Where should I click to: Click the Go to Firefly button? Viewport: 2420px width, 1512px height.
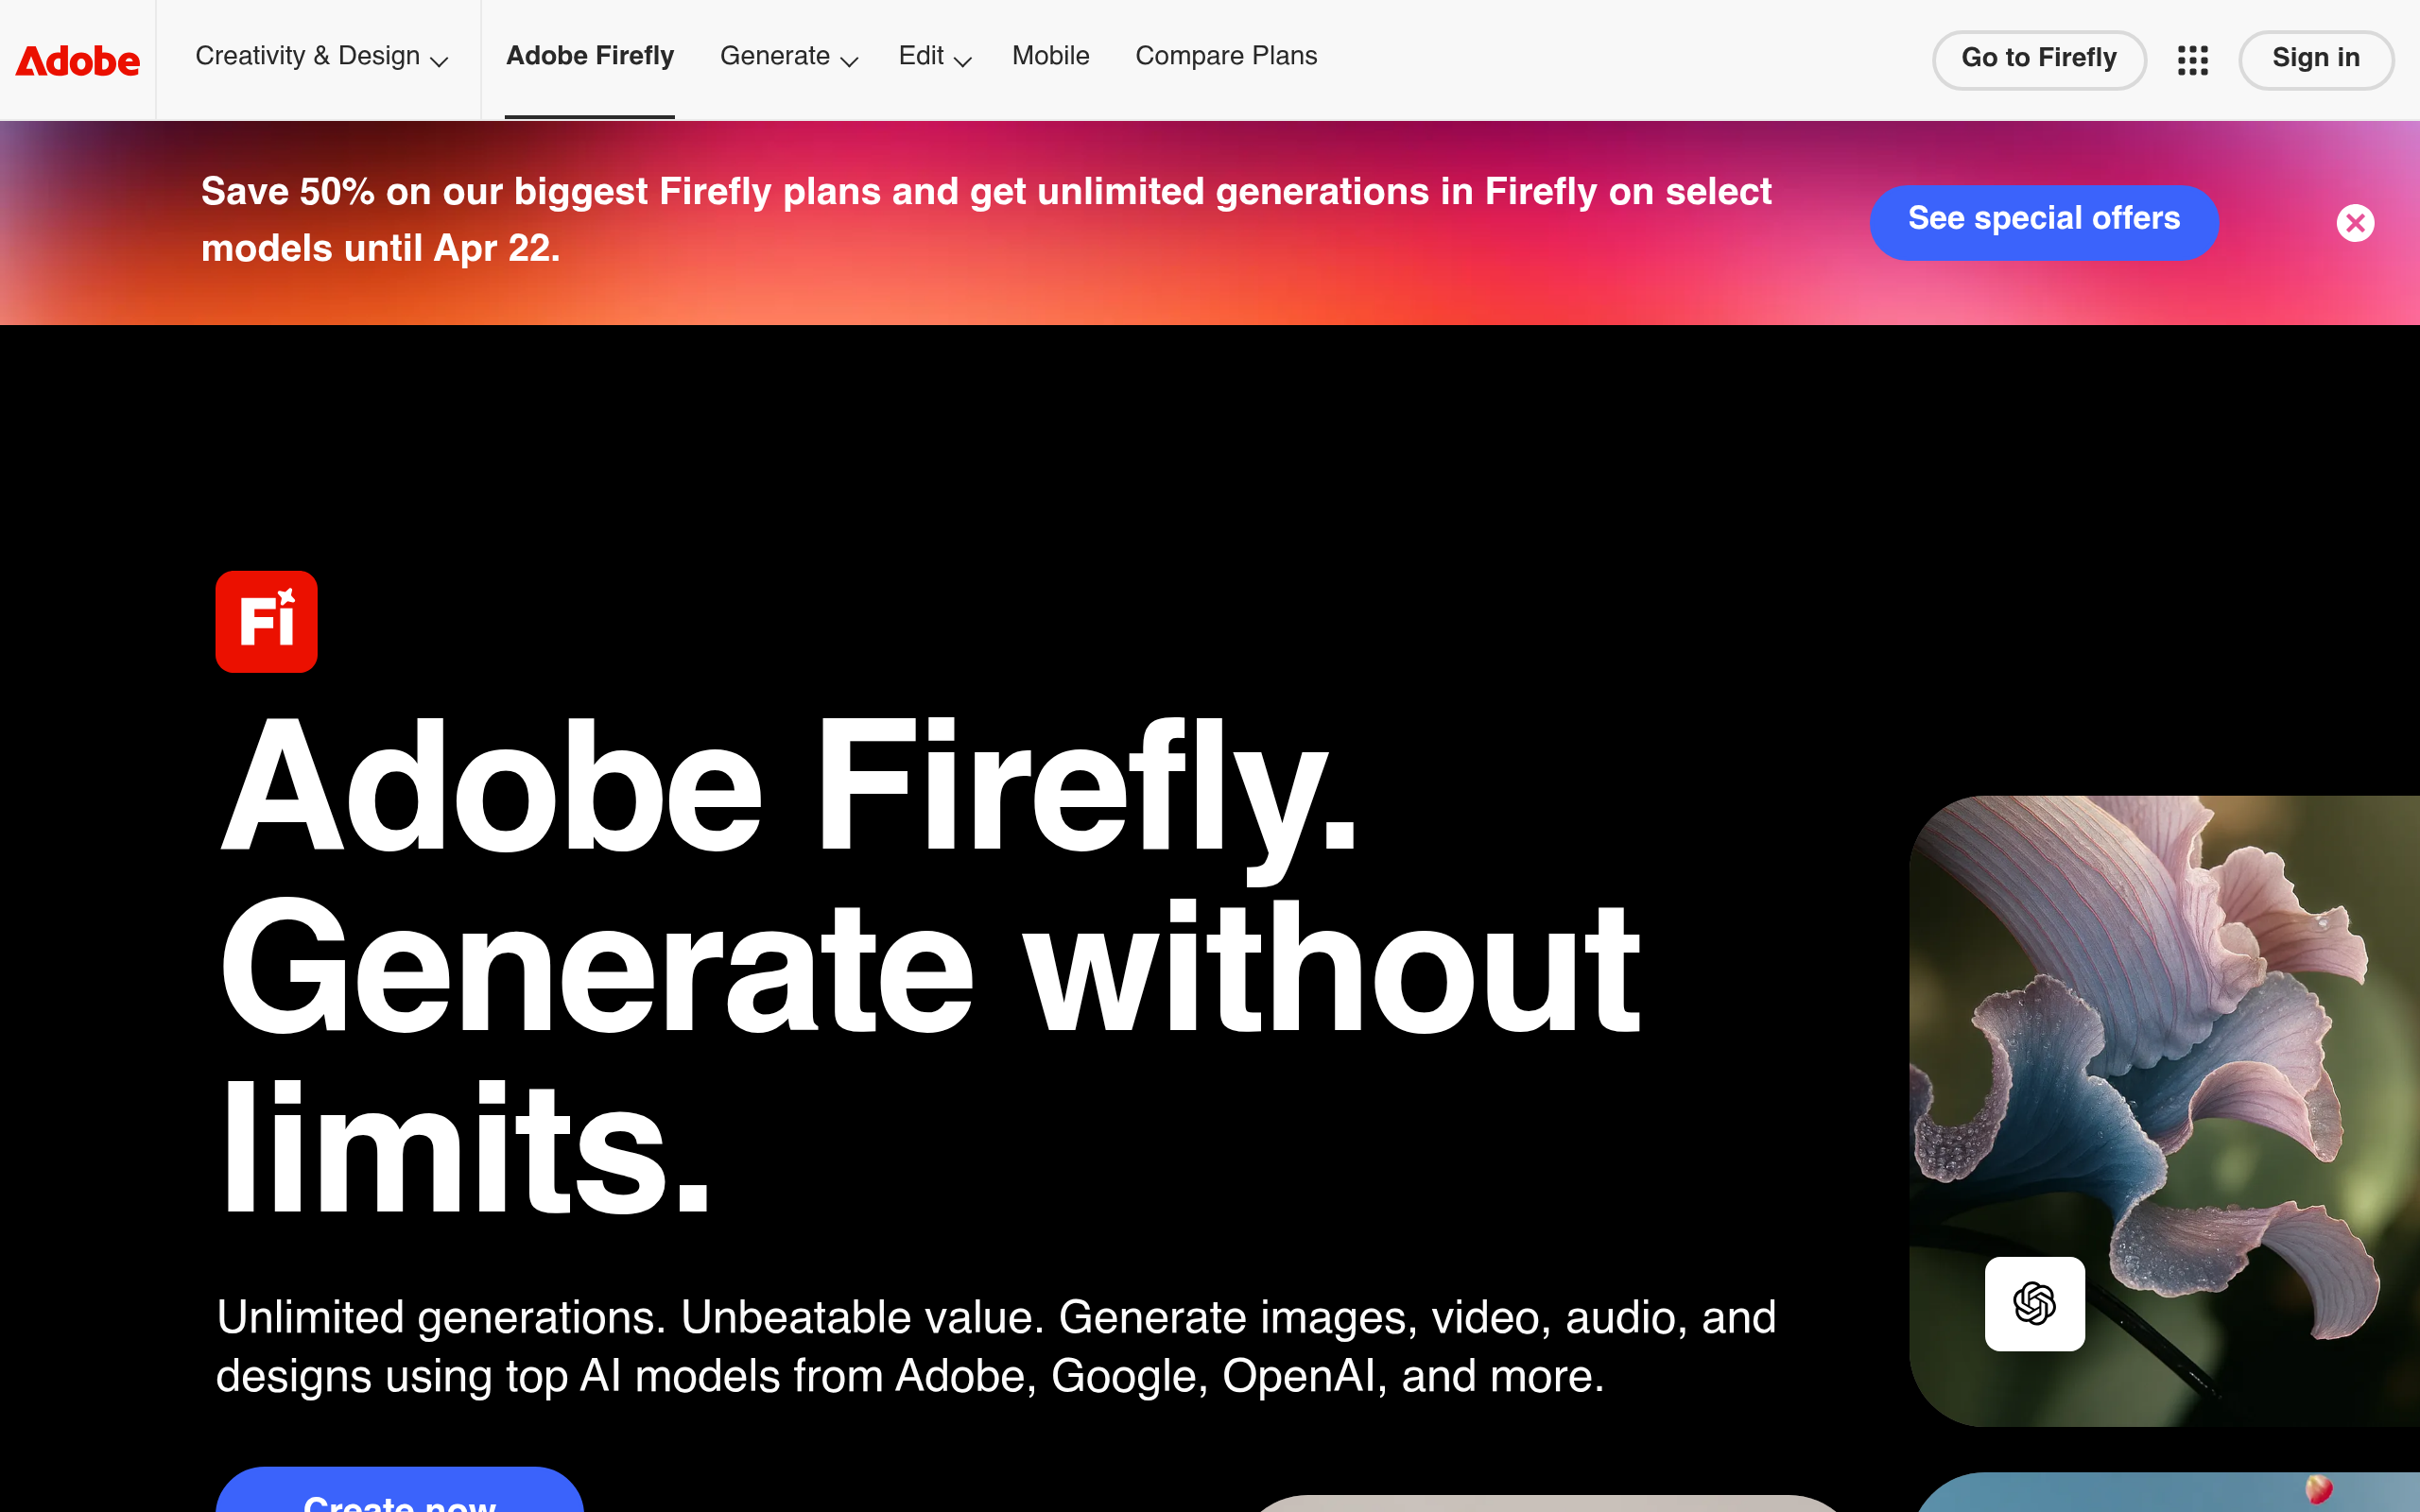2039,60
